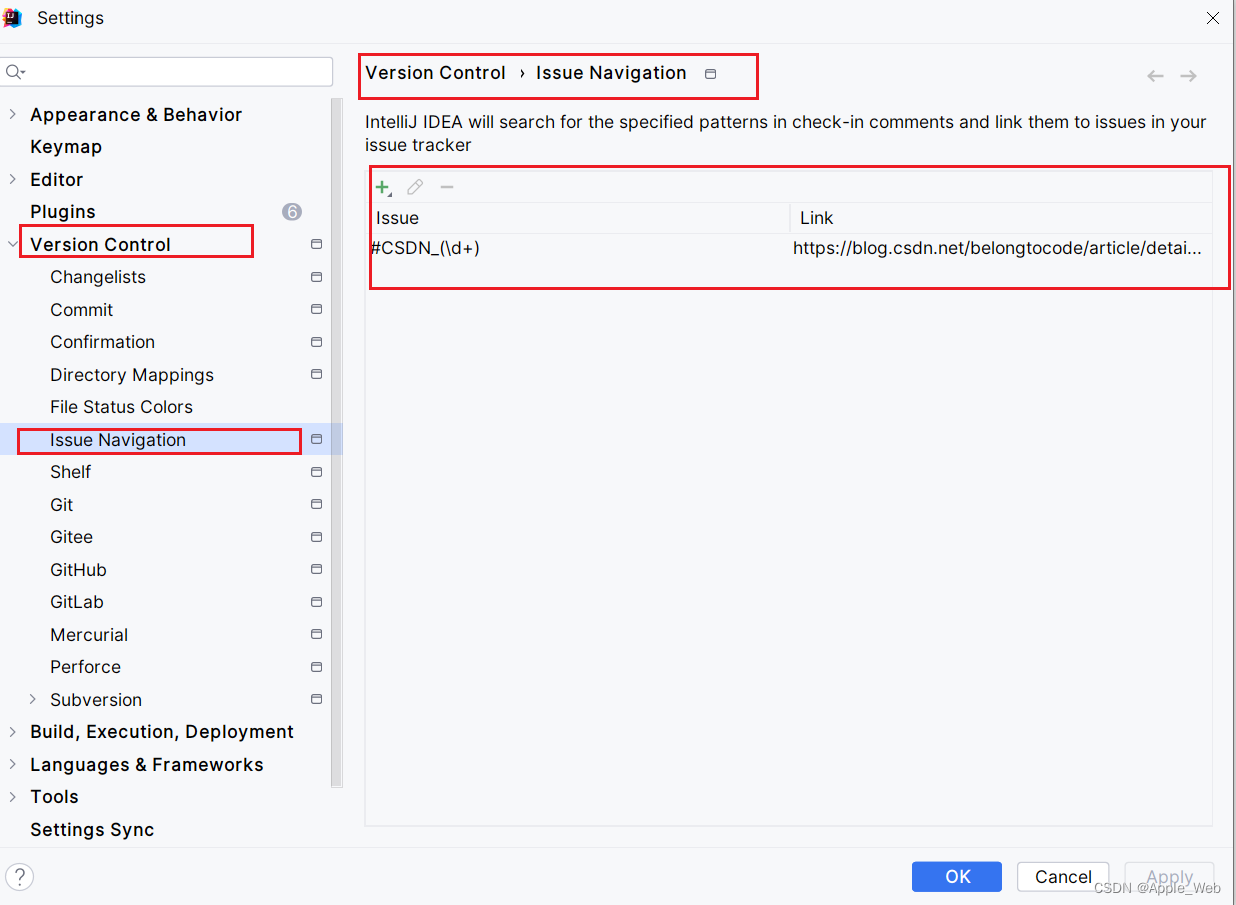The width and height of the screenshot is (1236, 905).
Task: Select Shelf settings page
Action: (71, 472)
